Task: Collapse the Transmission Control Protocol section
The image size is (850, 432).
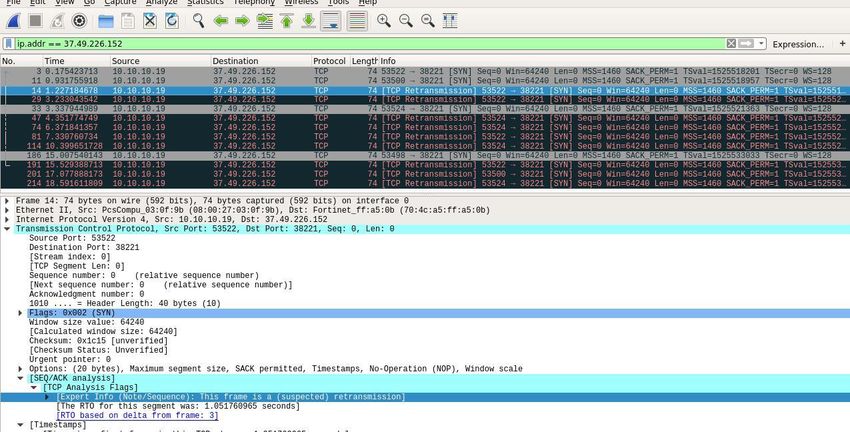Action: 7,229
